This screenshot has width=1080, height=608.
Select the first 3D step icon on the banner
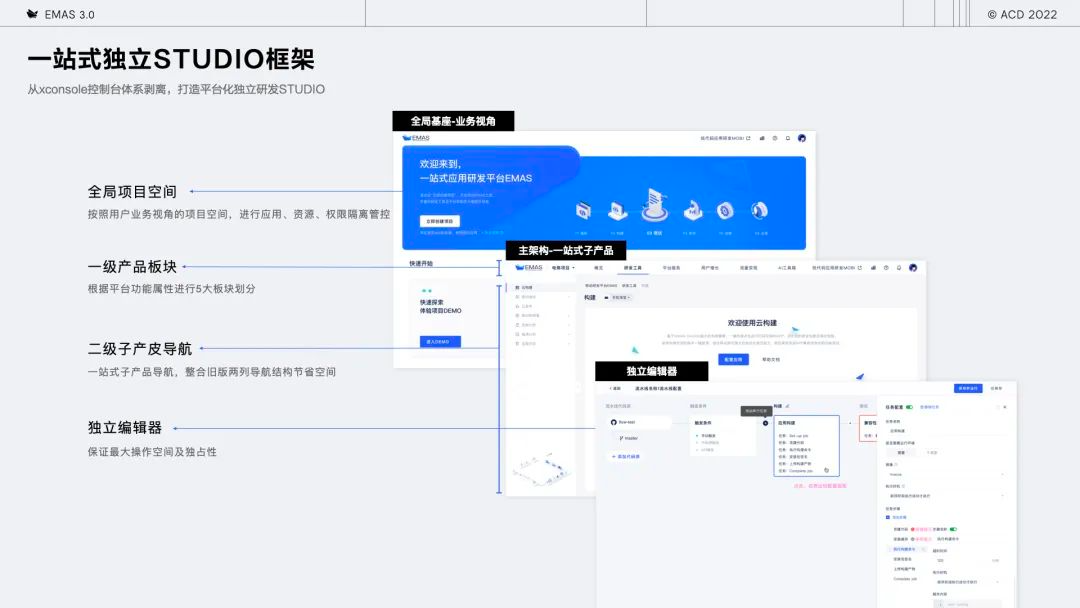coord(583,211)
